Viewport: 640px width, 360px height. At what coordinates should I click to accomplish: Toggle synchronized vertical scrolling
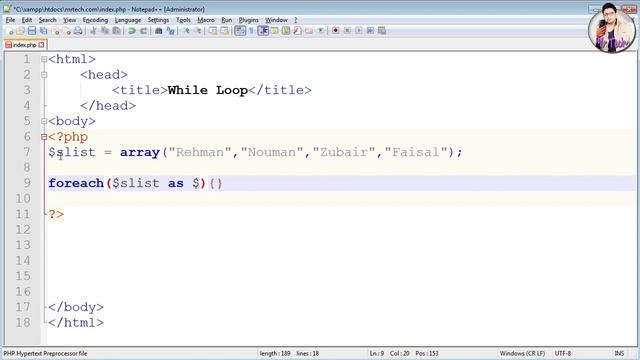213,31
